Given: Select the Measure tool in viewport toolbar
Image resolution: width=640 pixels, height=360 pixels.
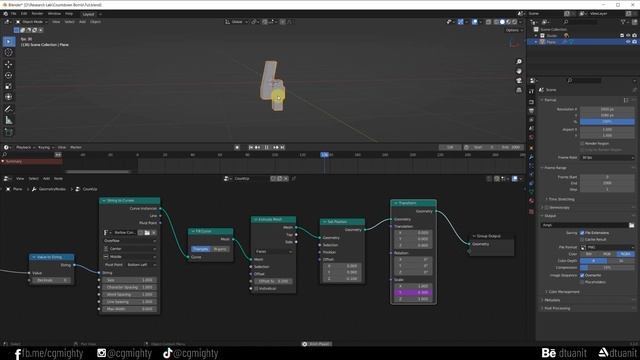Looking at the screenshot, I should click(9, 120).
